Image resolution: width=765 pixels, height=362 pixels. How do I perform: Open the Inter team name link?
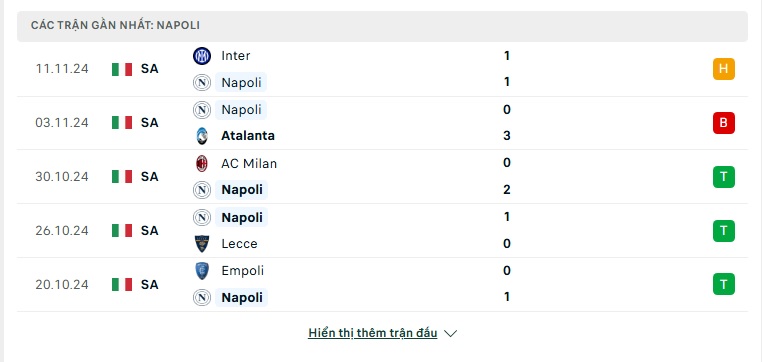(236, 56)
